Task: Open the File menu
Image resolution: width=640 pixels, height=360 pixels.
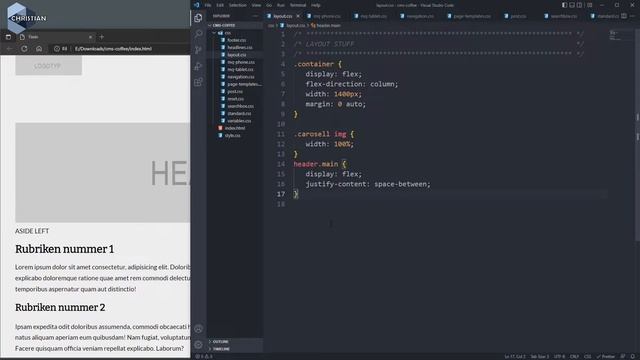Action: point(208,5)
